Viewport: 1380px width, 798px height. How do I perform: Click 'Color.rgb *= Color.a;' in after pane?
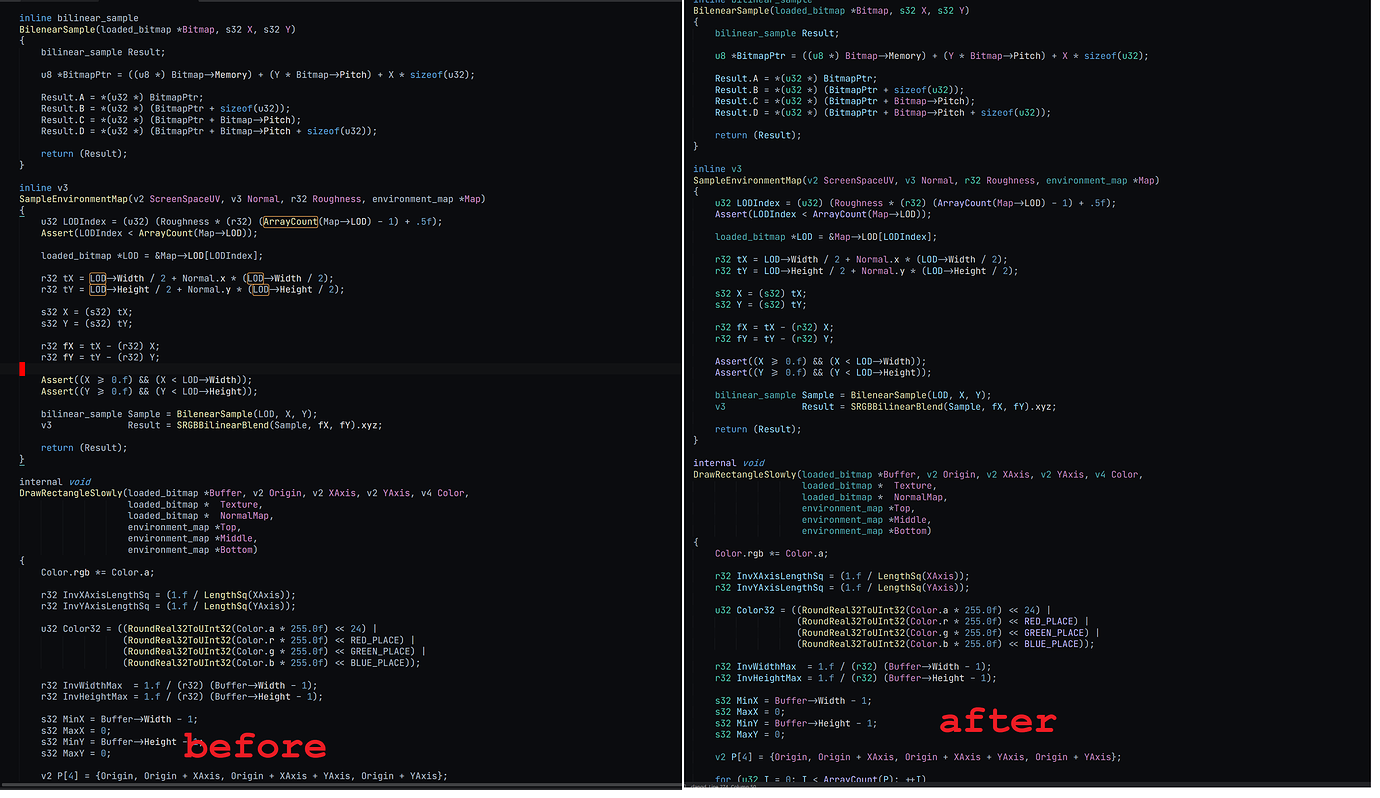pyautogui.click(x=772, y=554)
